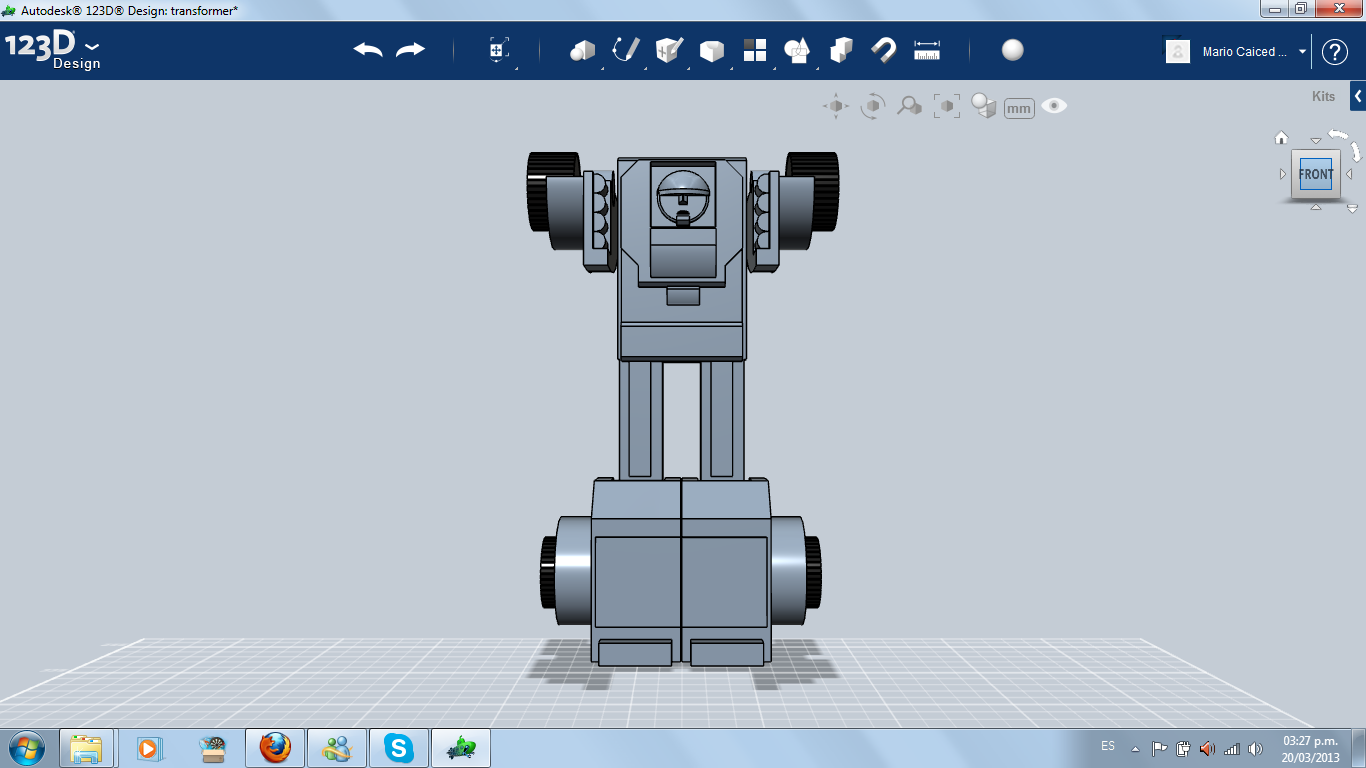1366x768 pixels.
Task: Click the 123D Design taskbar button
Action: coord(461,748)
